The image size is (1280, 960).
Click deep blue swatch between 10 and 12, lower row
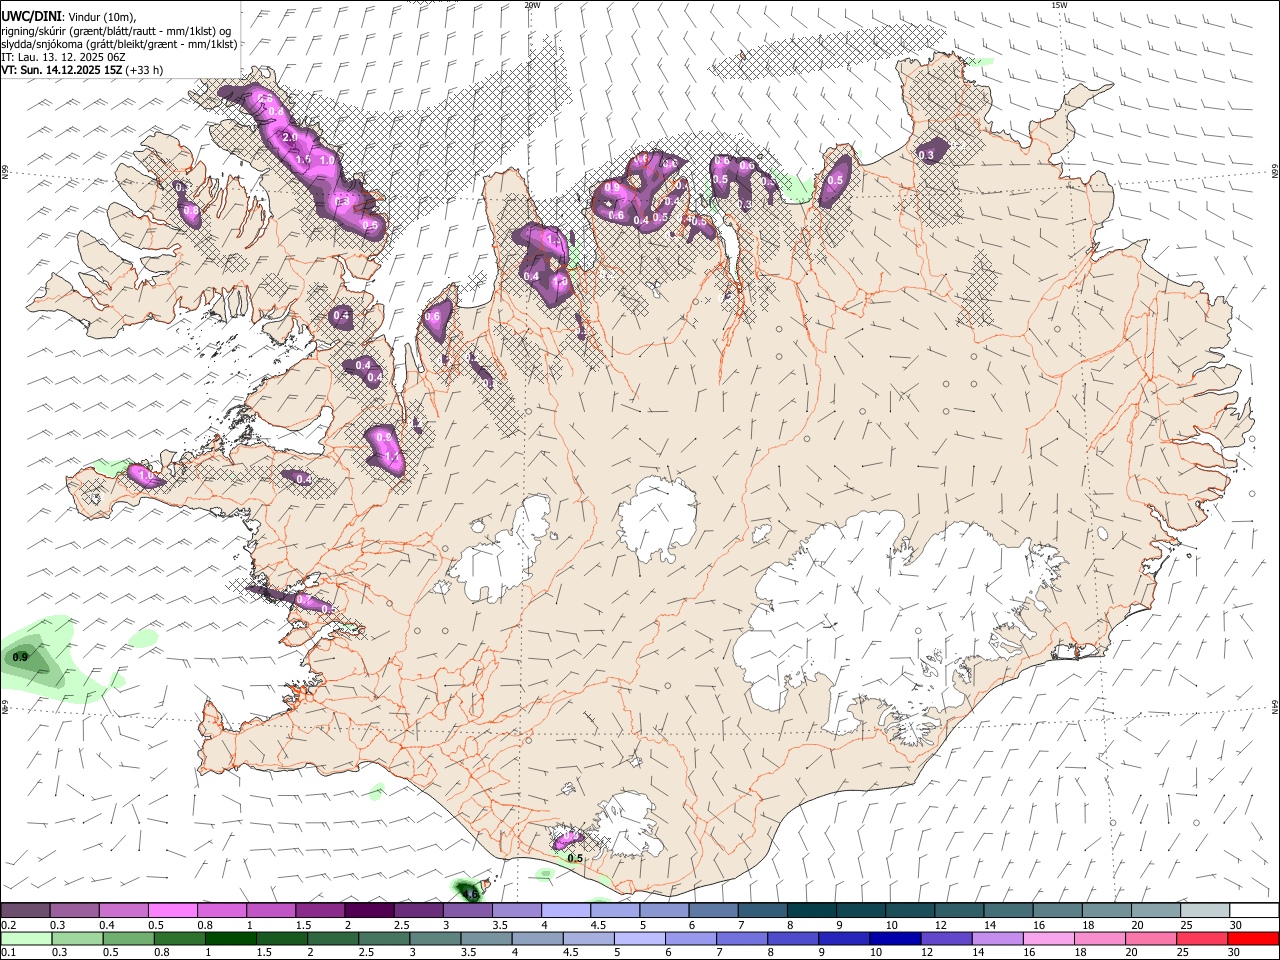pos(895,938)
